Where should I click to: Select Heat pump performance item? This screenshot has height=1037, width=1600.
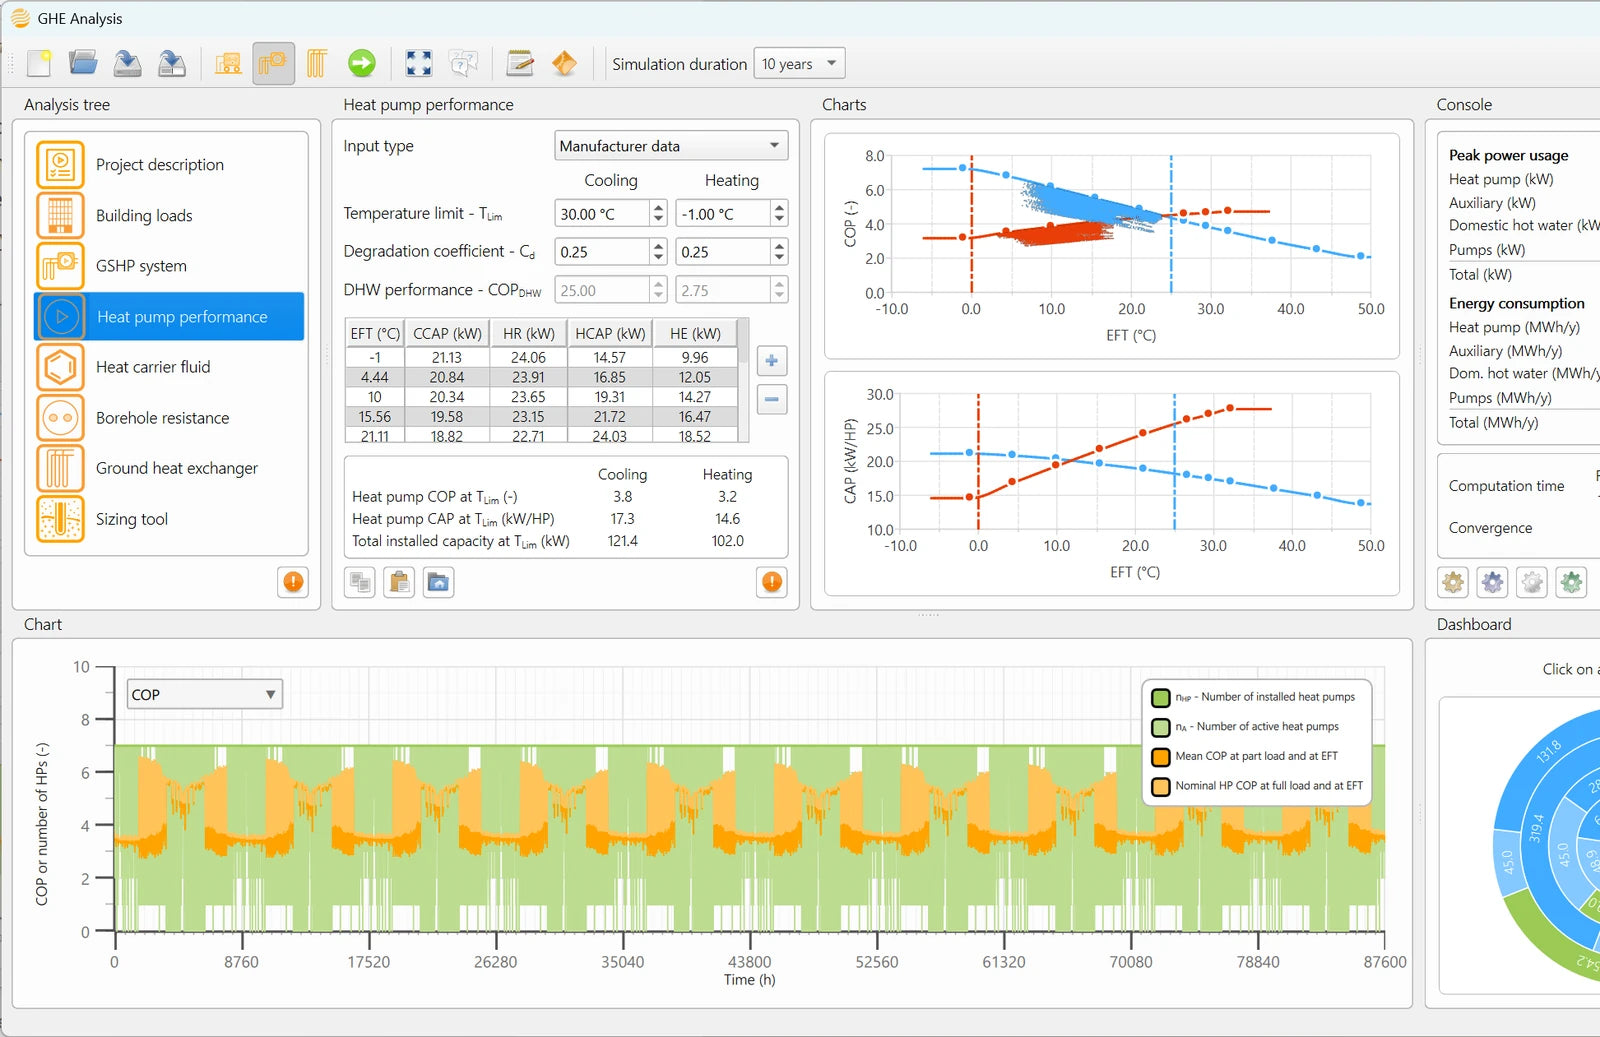[169, 317]
